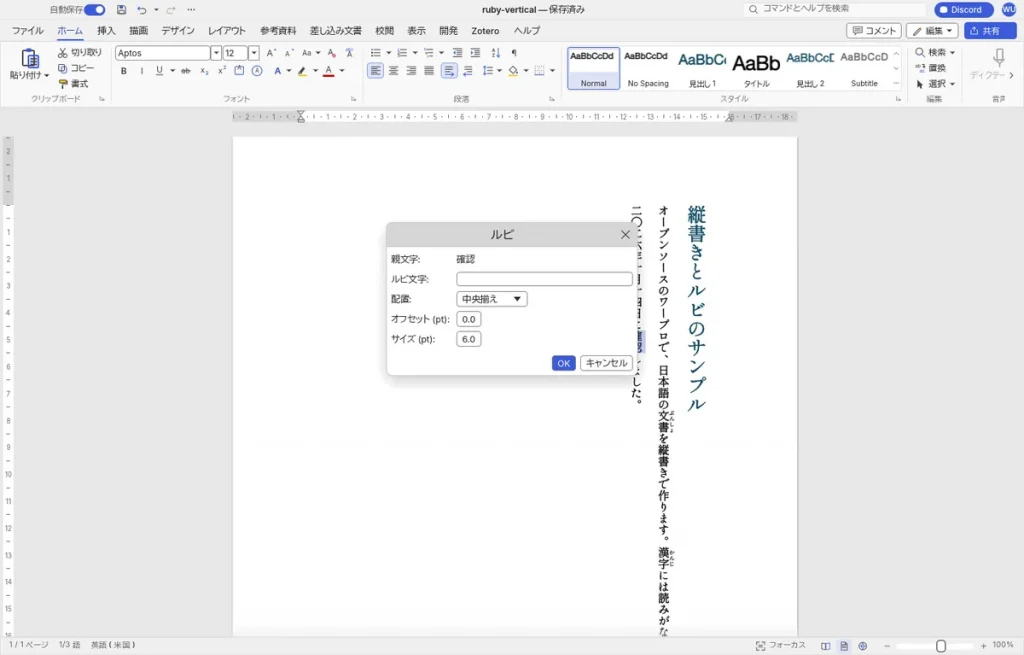Click the Paste clipboard icon
The image size is (1024, 655).
pos(29,59)
